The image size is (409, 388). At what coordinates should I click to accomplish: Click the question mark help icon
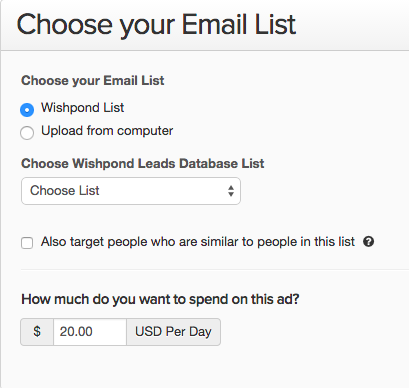tap(368, 241)
